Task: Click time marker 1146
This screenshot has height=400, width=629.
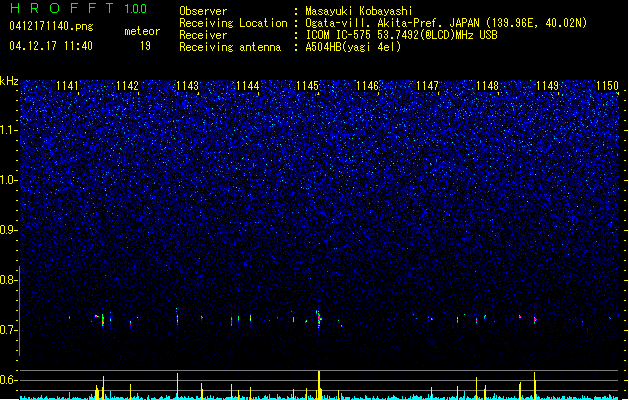Action: click(x=367, y=86)
